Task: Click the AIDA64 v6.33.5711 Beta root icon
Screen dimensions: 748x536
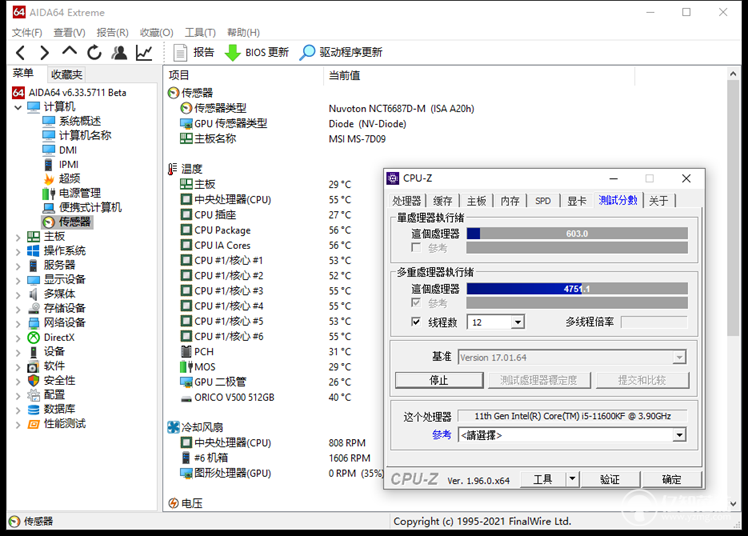Action: point(19,93)
